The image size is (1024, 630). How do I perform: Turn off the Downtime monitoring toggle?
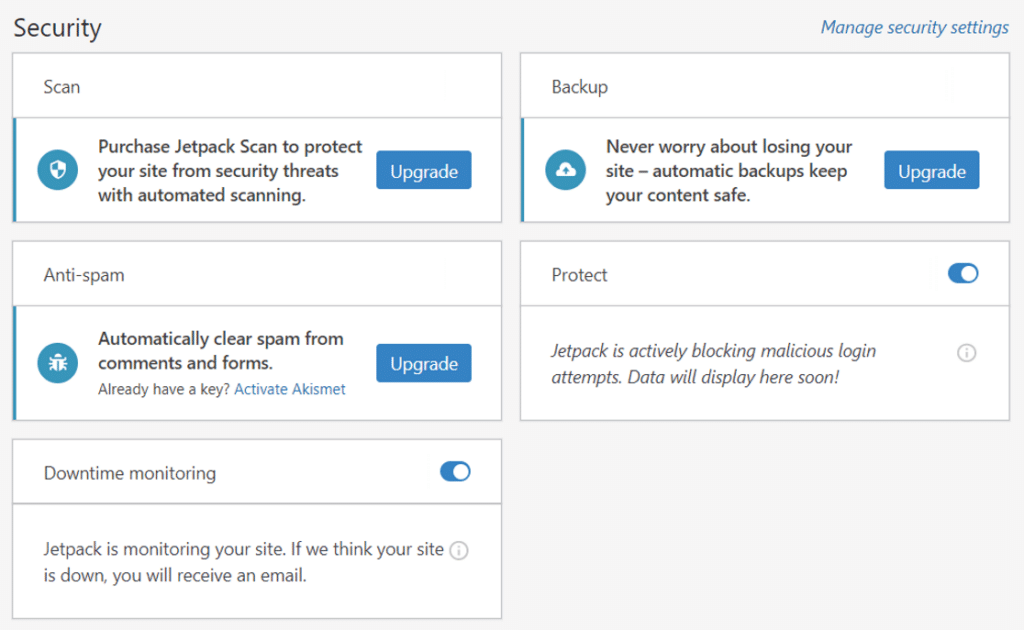(x=455, y=471)
